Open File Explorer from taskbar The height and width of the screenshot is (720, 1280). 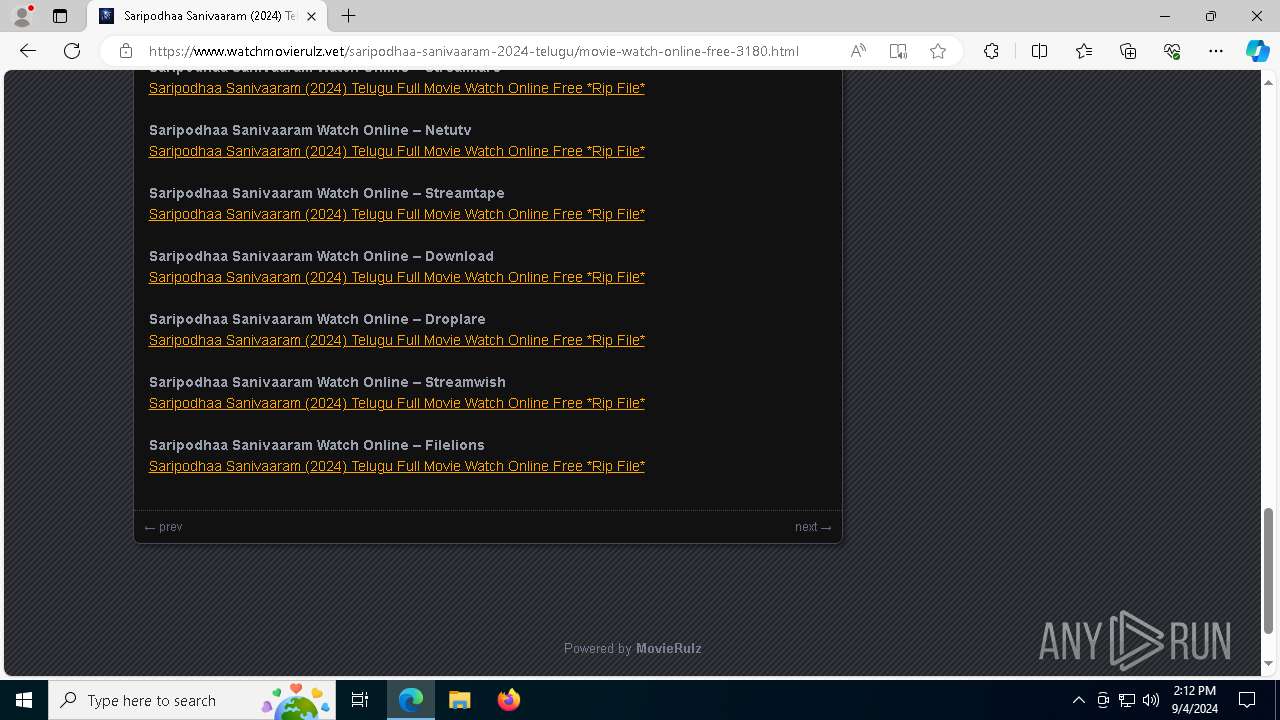459,700
